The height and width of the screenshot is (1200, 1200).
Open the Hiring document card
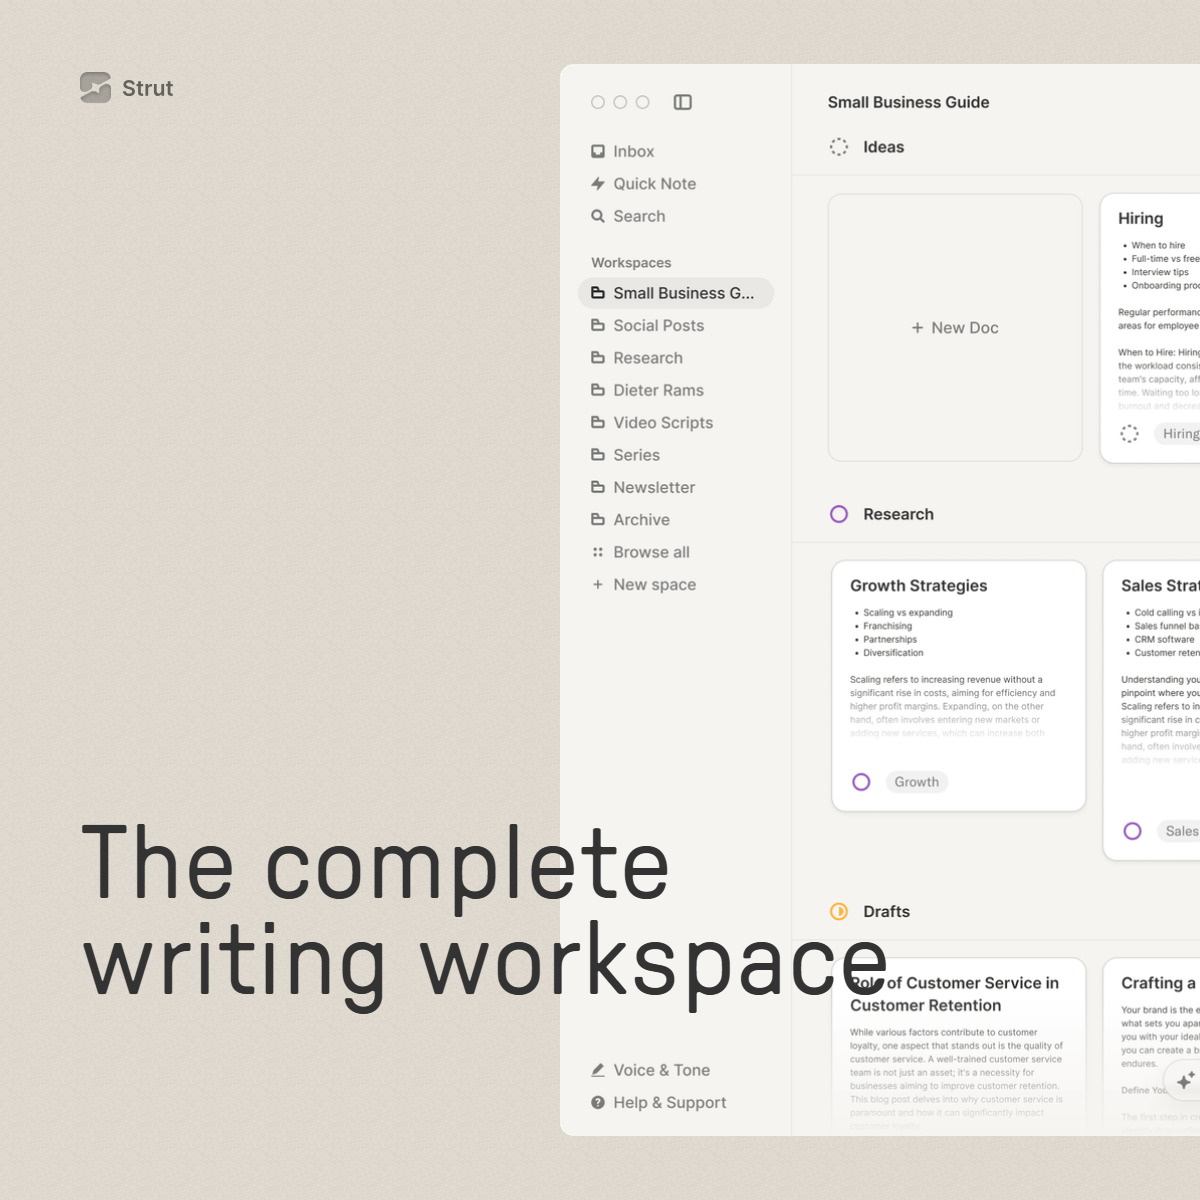tap(1150, 328)
